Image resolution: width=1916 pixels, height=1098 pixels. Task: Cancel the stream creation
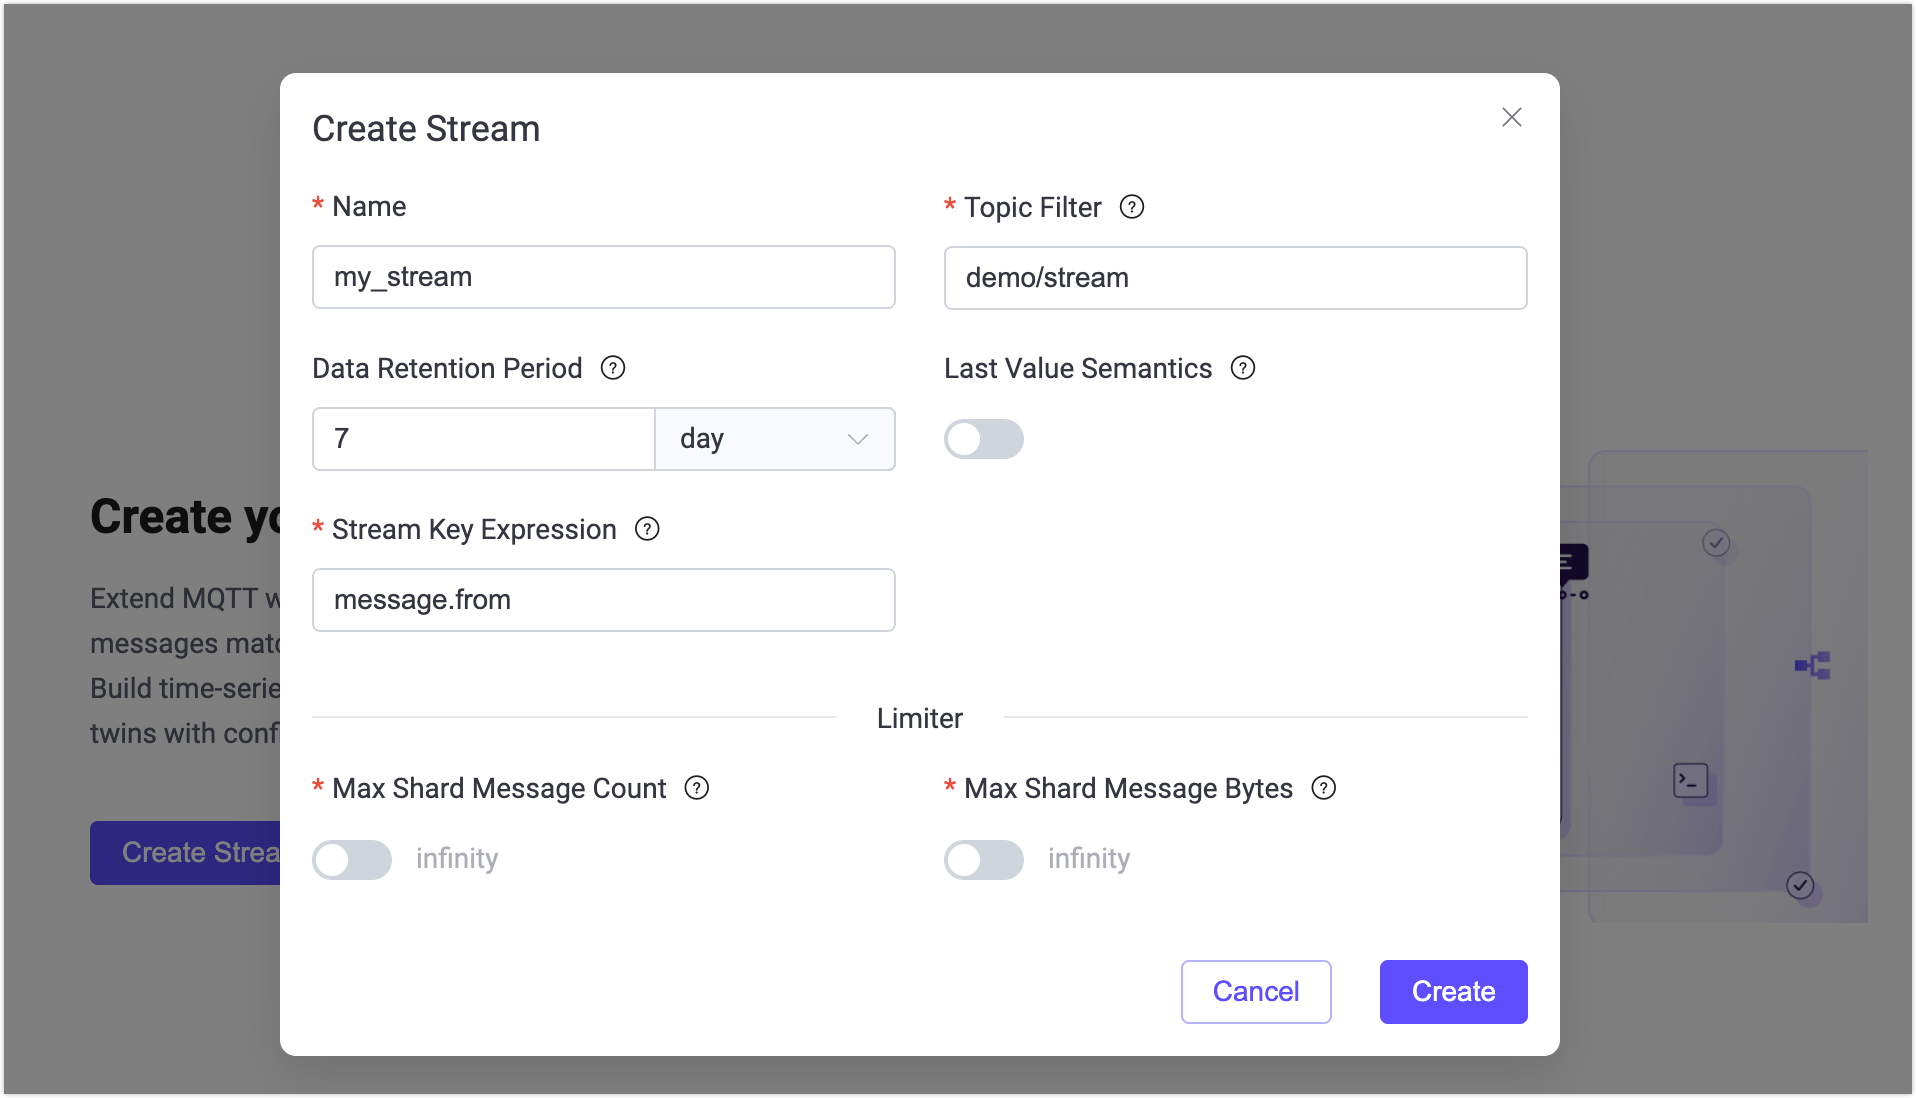coord(1255,991)
